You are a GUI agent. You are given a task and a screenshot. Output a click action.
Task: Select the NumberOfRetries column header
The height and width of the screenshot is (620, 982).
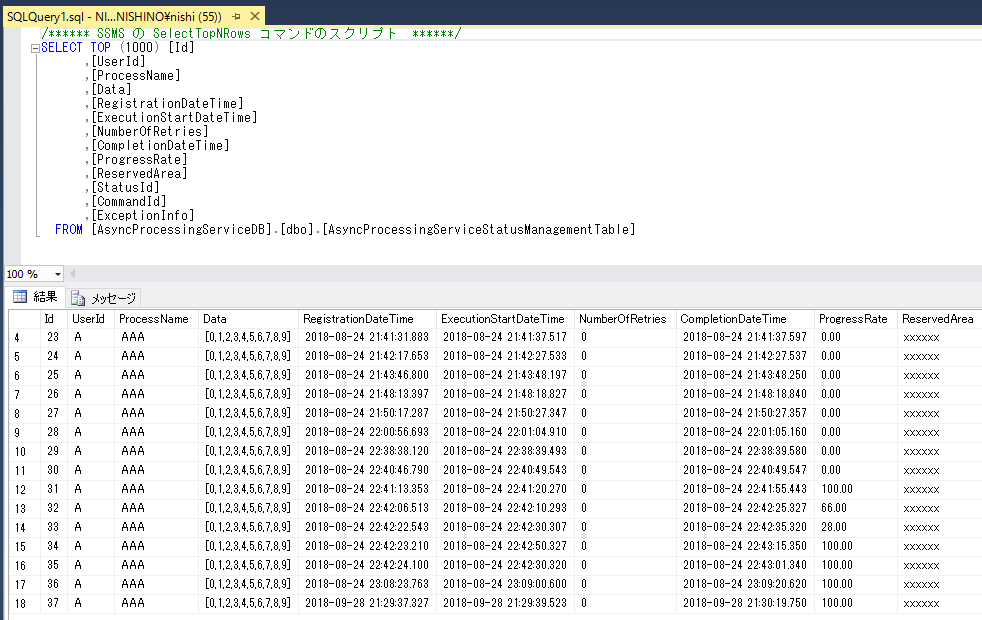click(622, 319)
